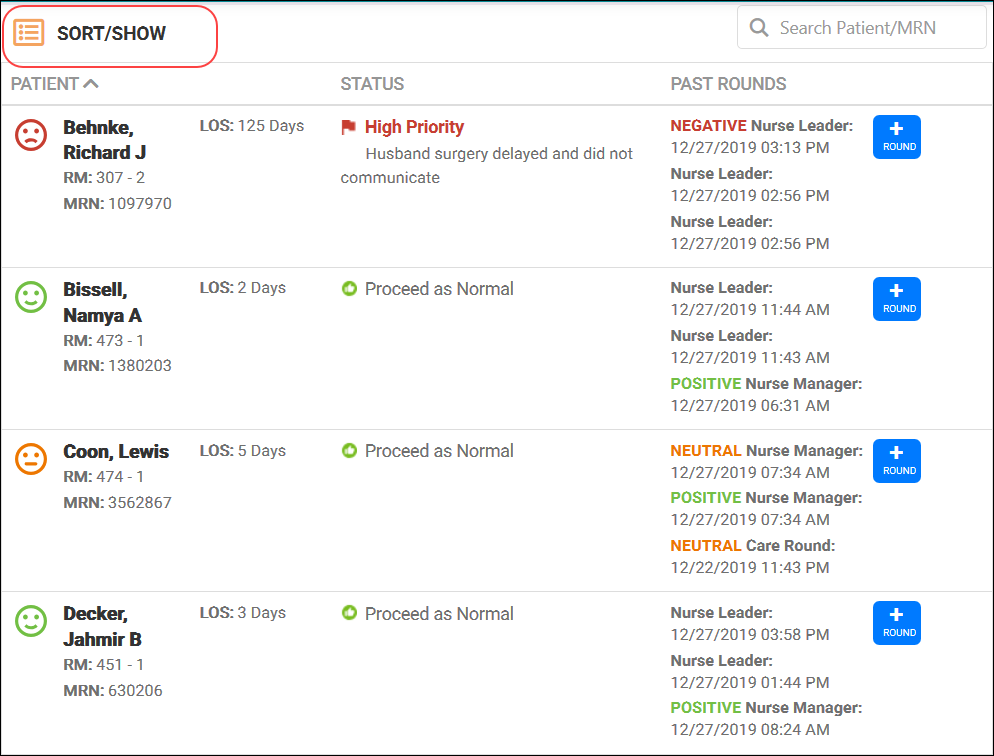Click orange neutral face for Coon, Lewis
The width and height of the screenshot is (994, 756).
coord(31,459)
